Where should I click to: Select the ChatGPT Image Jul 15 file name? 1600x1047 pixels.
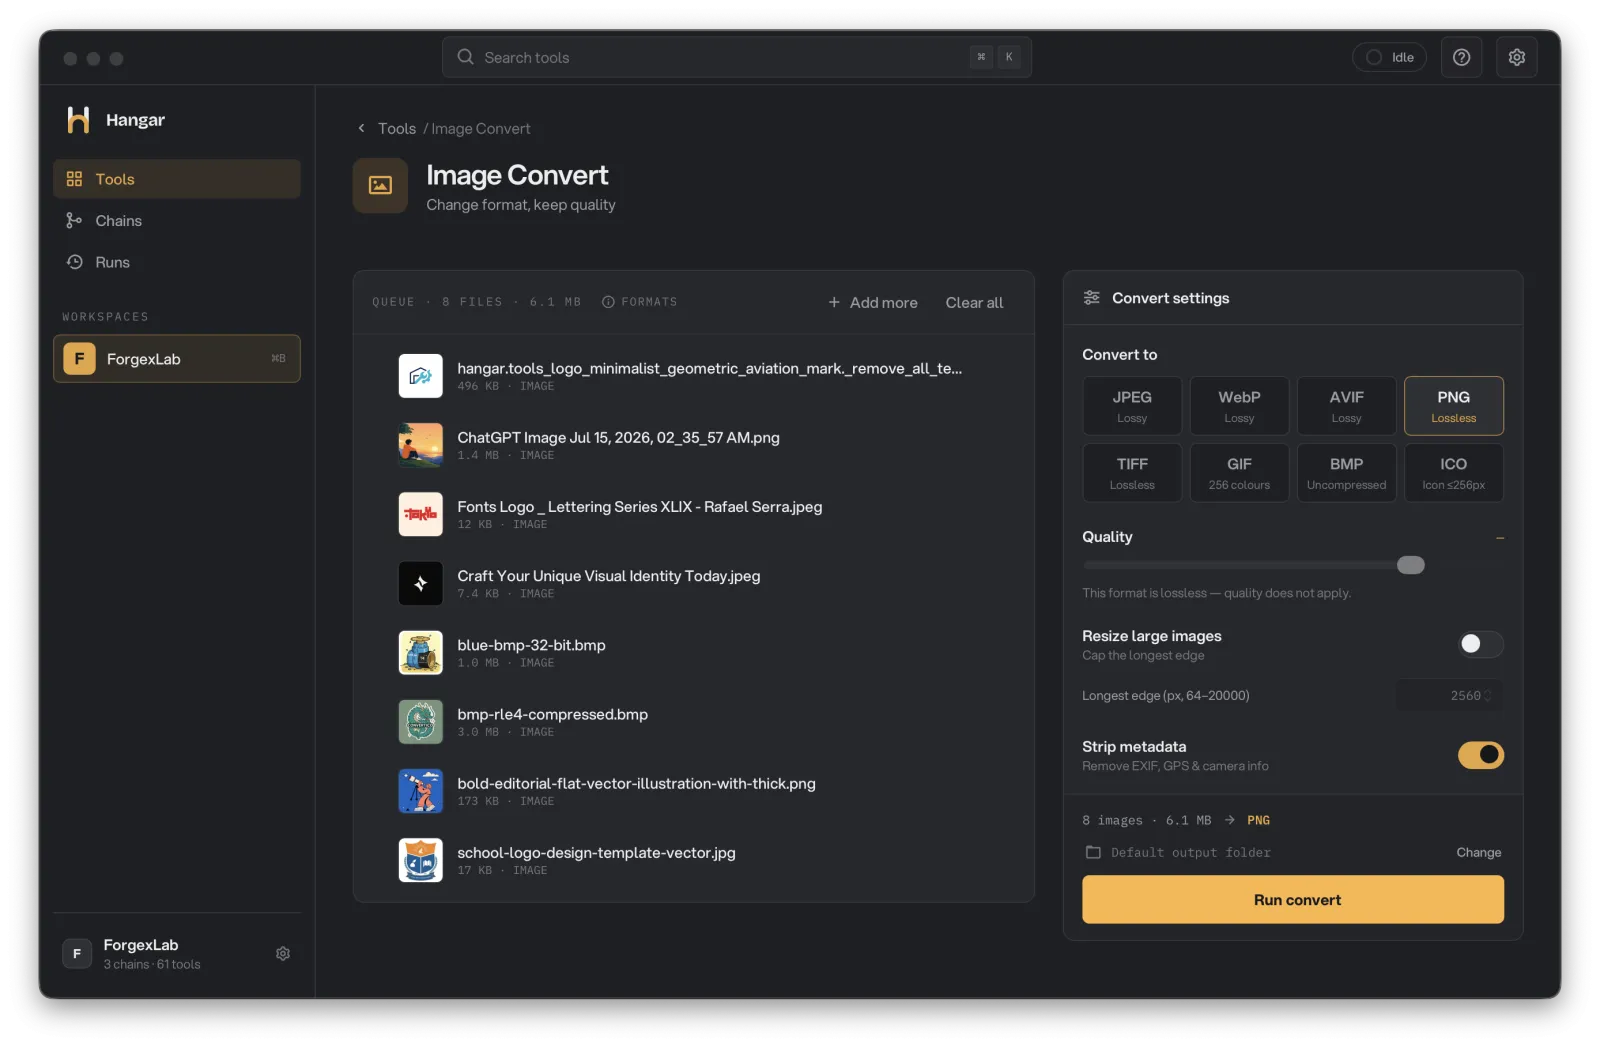(x=618, y=438)
